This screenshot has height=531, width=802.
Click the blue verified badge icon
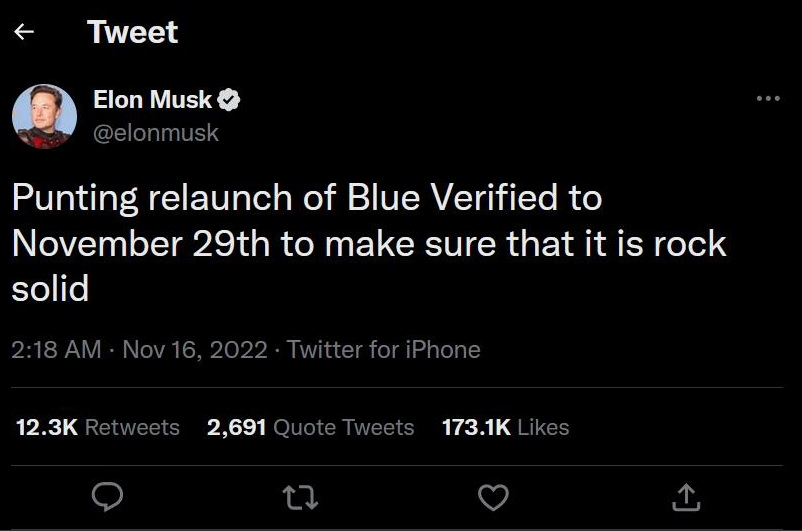229,100
